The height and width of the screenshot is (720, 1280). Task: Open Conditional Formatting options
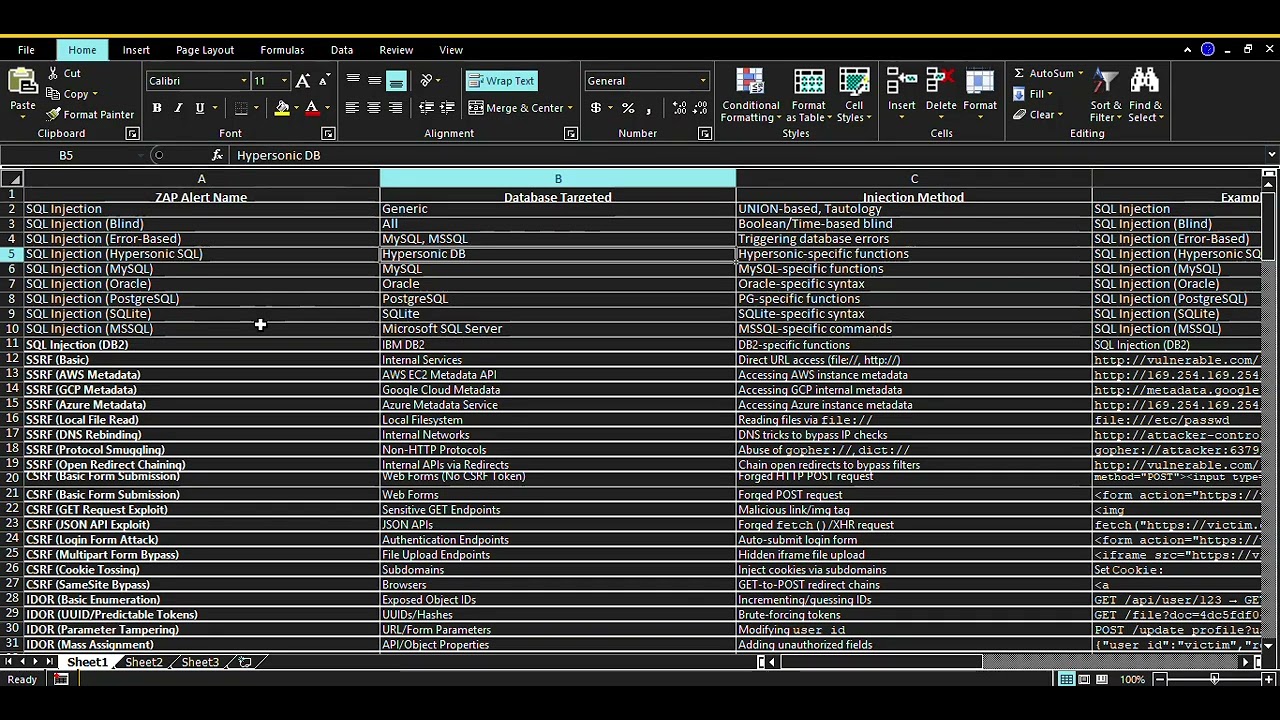[750, 96]
